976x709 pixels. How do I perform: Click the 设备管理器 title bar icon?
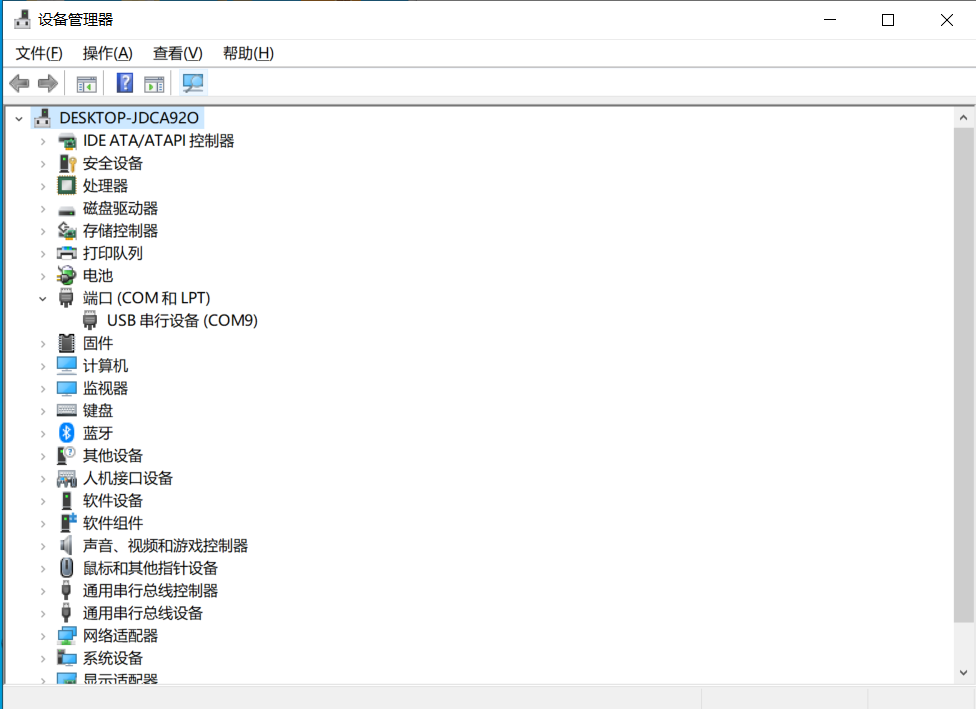pyautogui.click(x=22, y=19)
